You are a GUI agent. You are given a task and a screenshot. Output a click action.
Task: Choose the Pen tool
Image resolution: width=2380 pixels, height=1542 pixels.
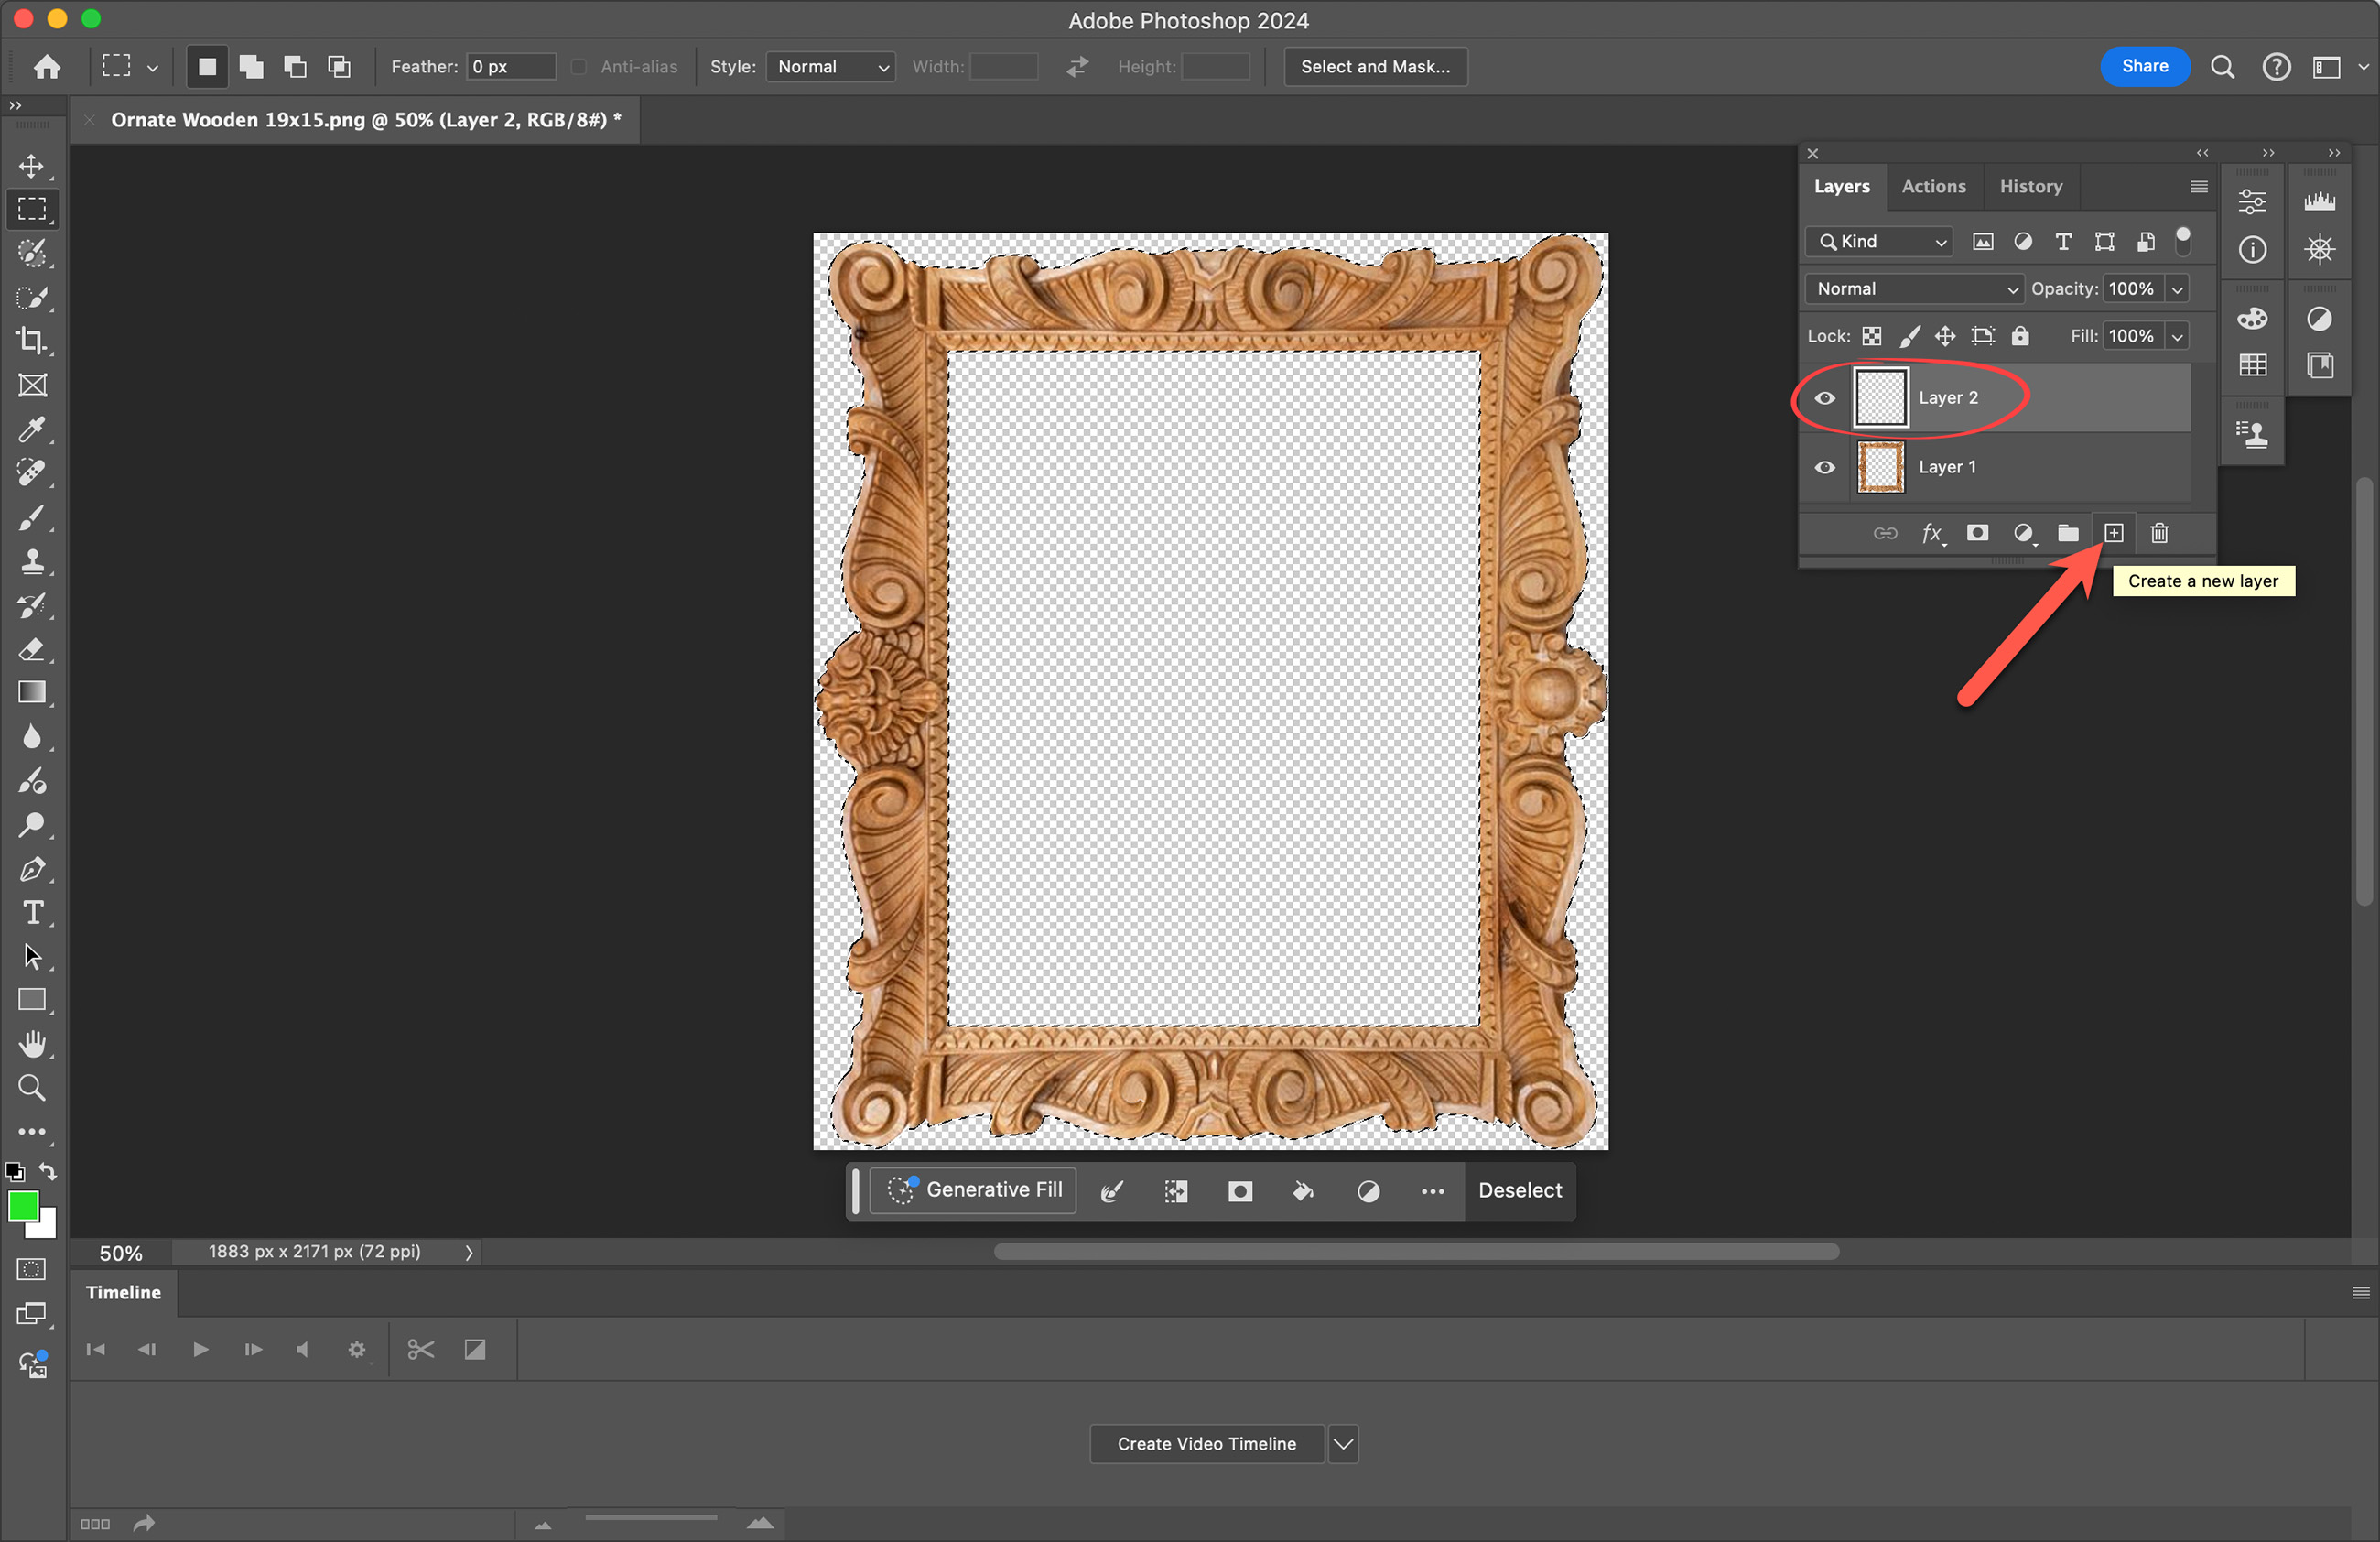(32, 869)
